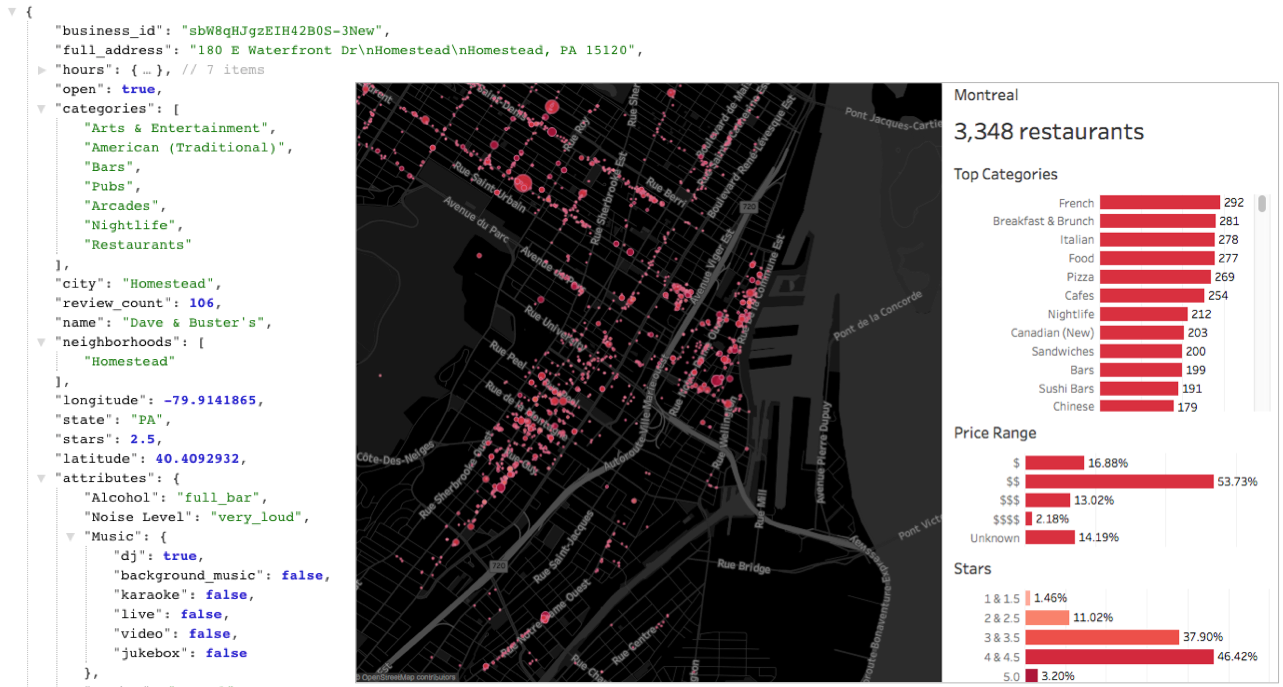Click the longitude value -79.9141865
Viewport: 1283px width, 687px height.
pyautogui.click(x=212, y=401)
